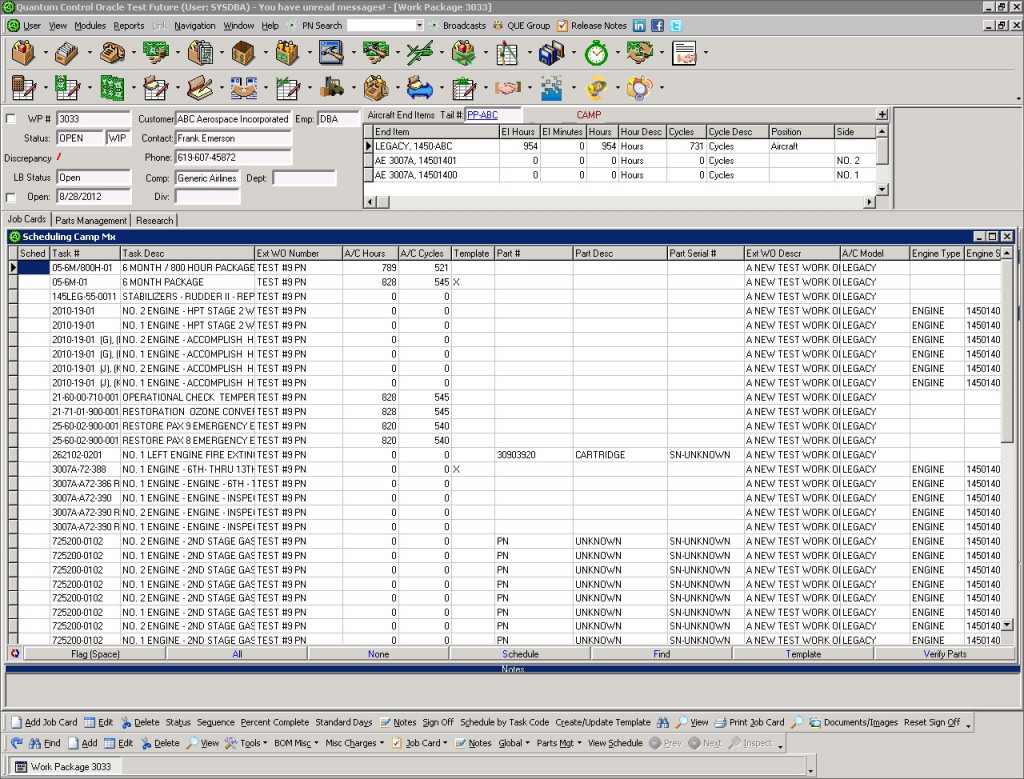Image resolution: width=1024 pixels, height=779 pixels.
Task: Click the forklift toolbar icon
Action: coord(332,88)
